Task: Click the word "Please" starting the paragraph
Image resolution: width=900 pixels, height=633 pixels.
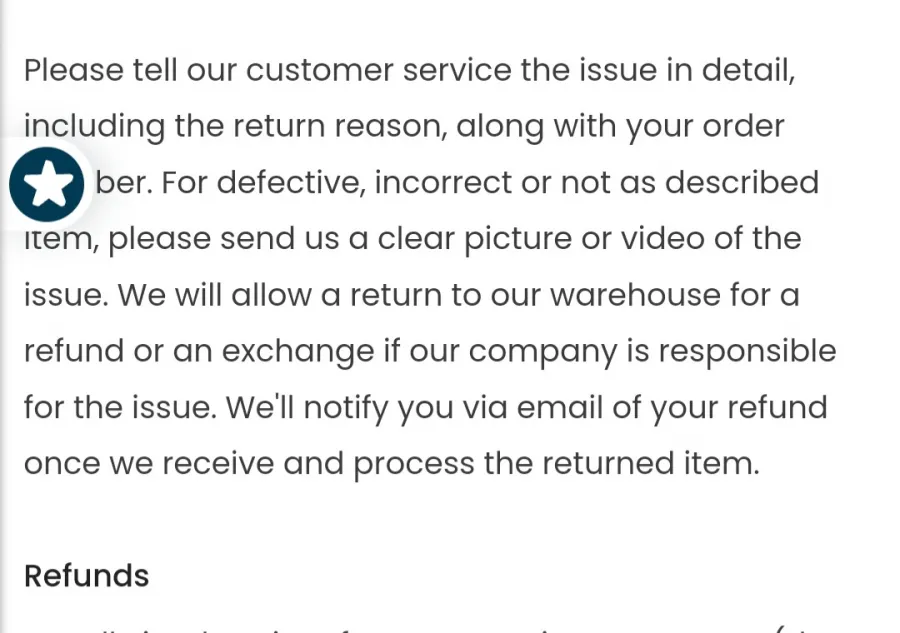Action: coord(74,71)
